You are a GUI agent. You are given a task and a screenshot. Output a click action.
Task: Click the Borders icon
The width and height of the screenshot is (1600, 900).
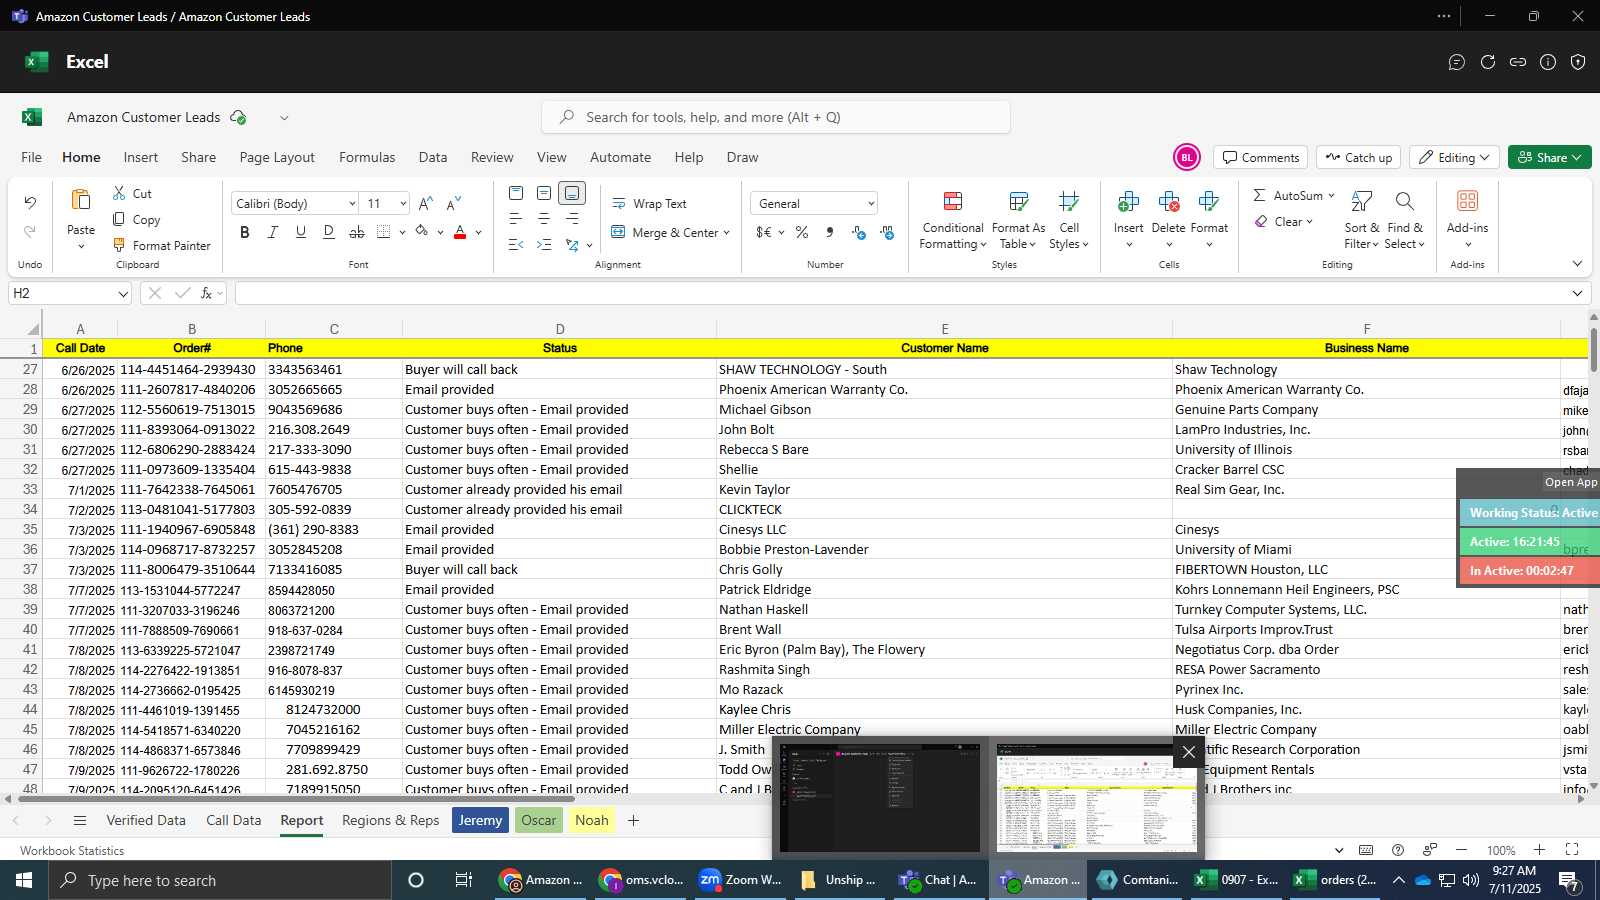pyautogui.click(x=384, y=232)
